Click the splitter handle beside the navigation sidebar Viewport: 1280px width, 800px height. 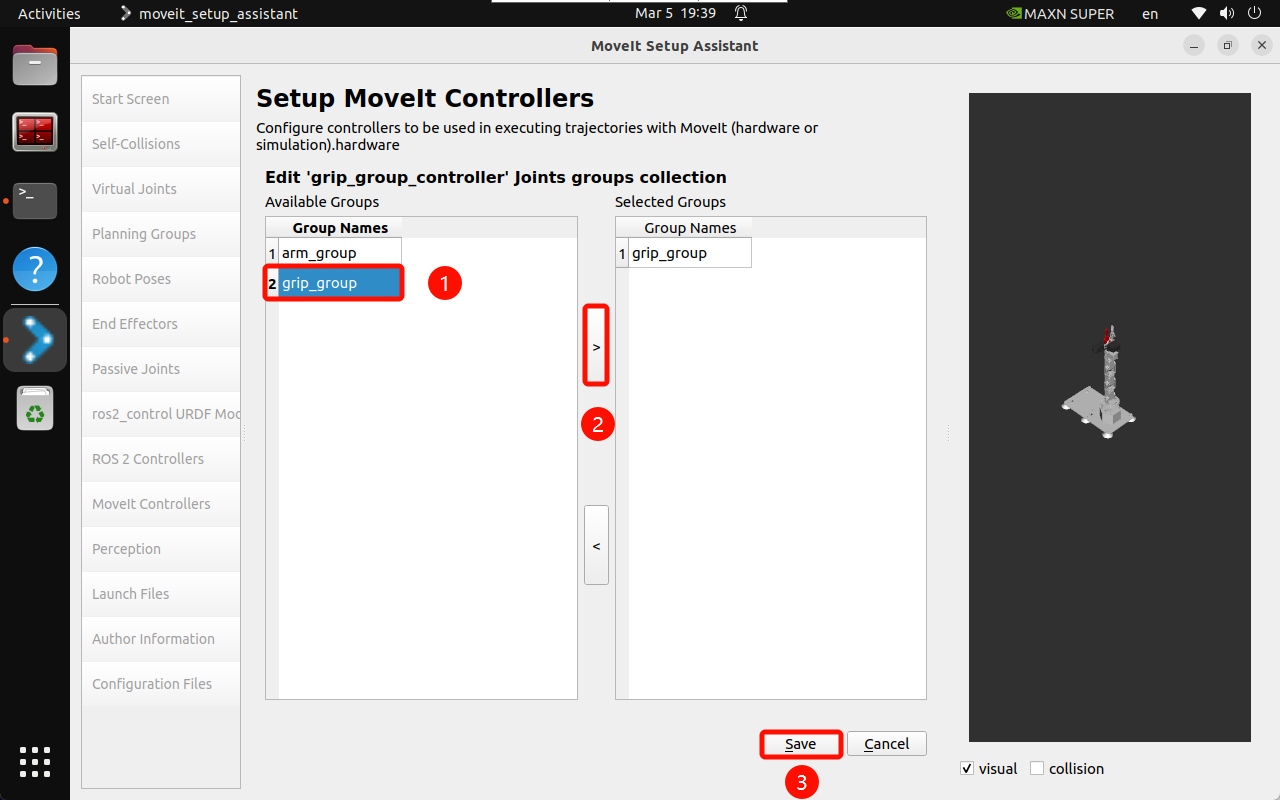point(244,433)
